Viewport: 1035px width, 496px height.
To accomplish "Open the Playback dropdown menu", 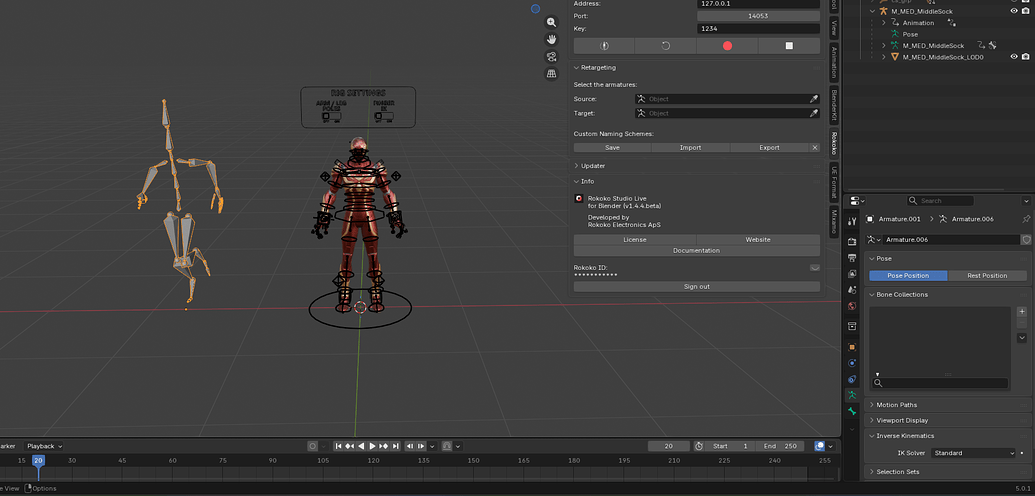I will click(44, 446).
